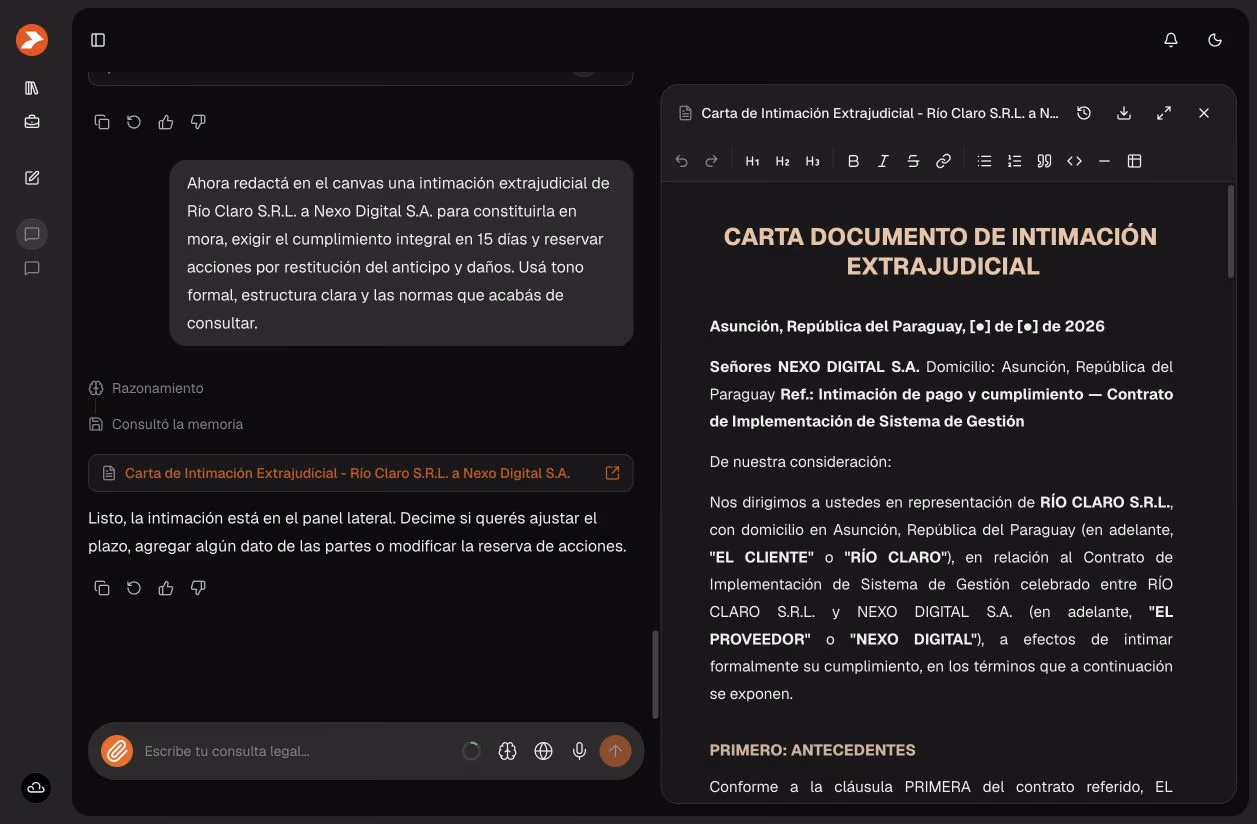This screenshot has height=824, width=1257.
Task: Toggle bold formatting
Action: 853,161
